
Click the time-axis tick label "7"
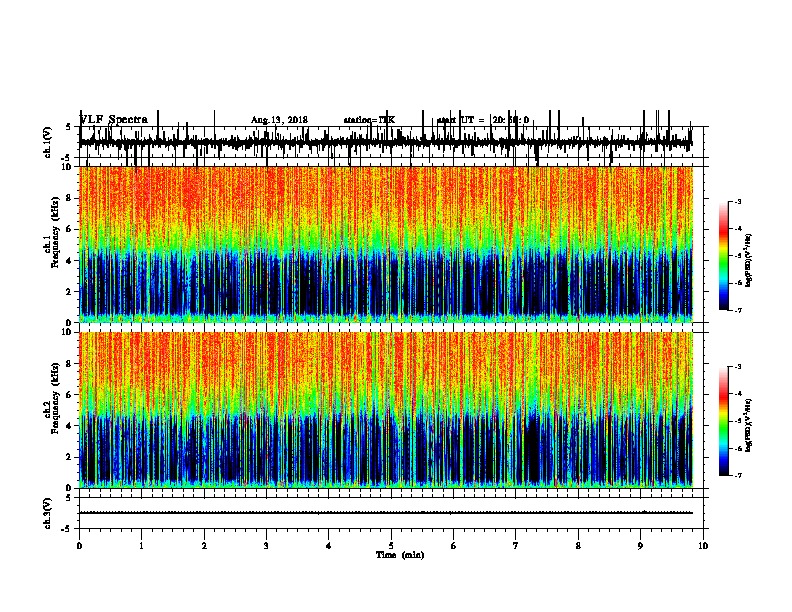[x=516, y=546]
